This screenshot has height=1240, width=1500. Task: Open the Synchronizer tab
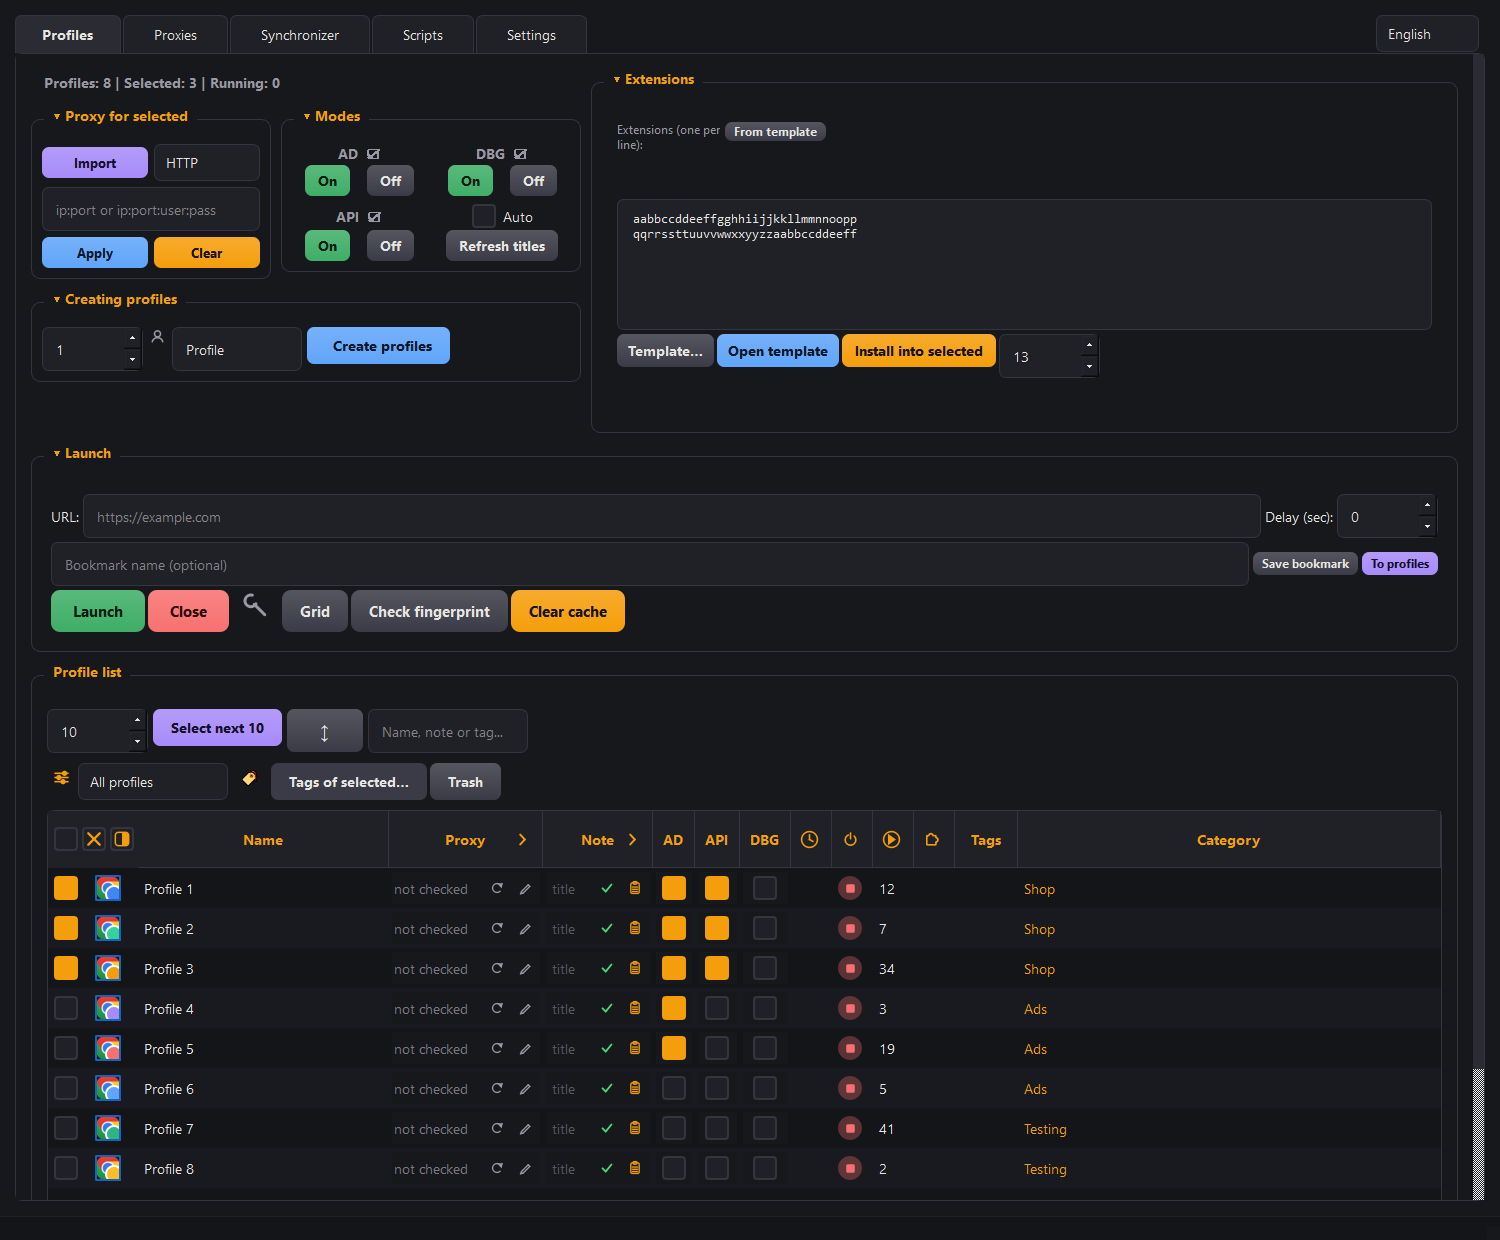click(300, 35)
